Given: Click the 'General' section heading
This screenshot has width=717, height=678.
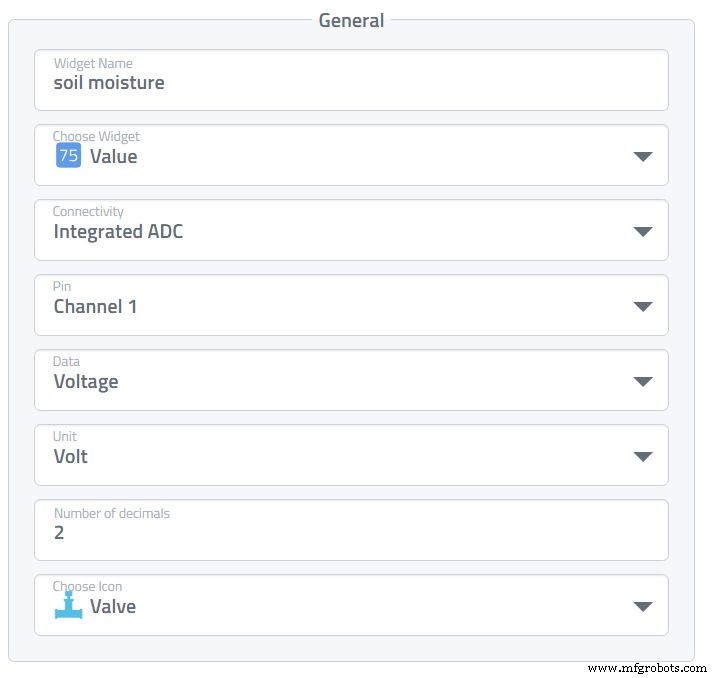Looking at the screenshot, I should coord(351,20).
